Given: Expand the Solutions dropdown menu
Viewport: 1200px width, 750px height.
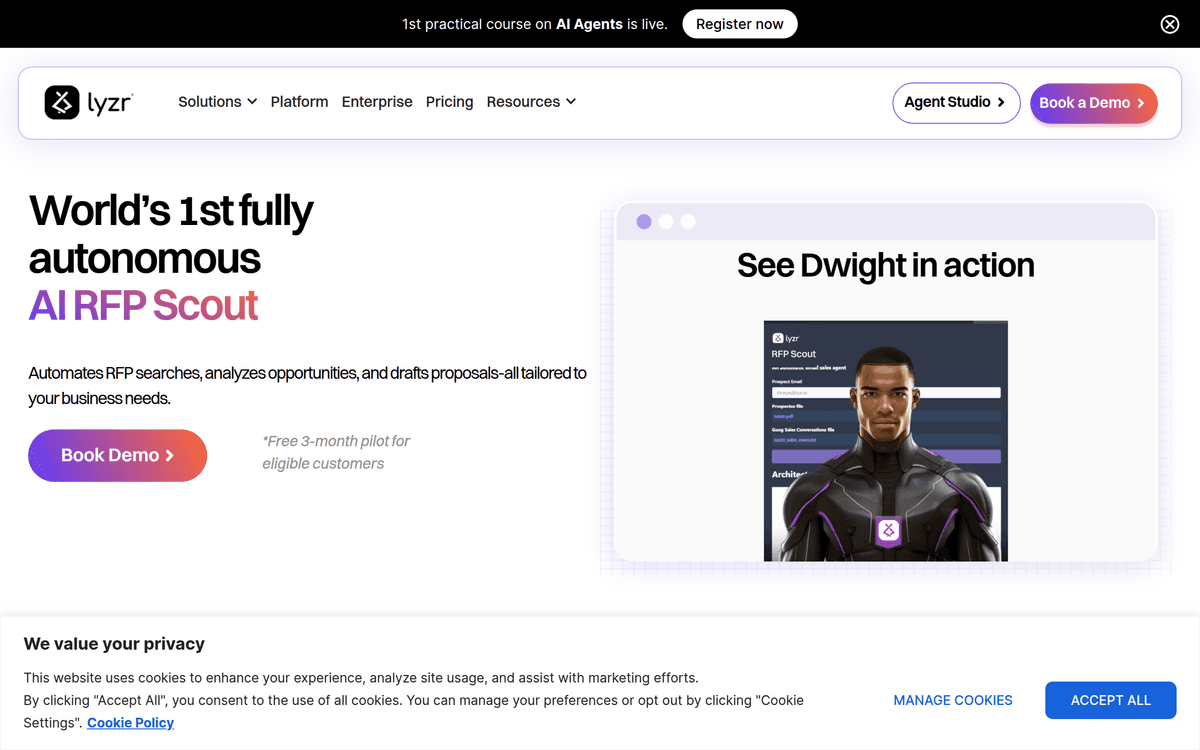Looking at the screenshot, I should (217, 102).
